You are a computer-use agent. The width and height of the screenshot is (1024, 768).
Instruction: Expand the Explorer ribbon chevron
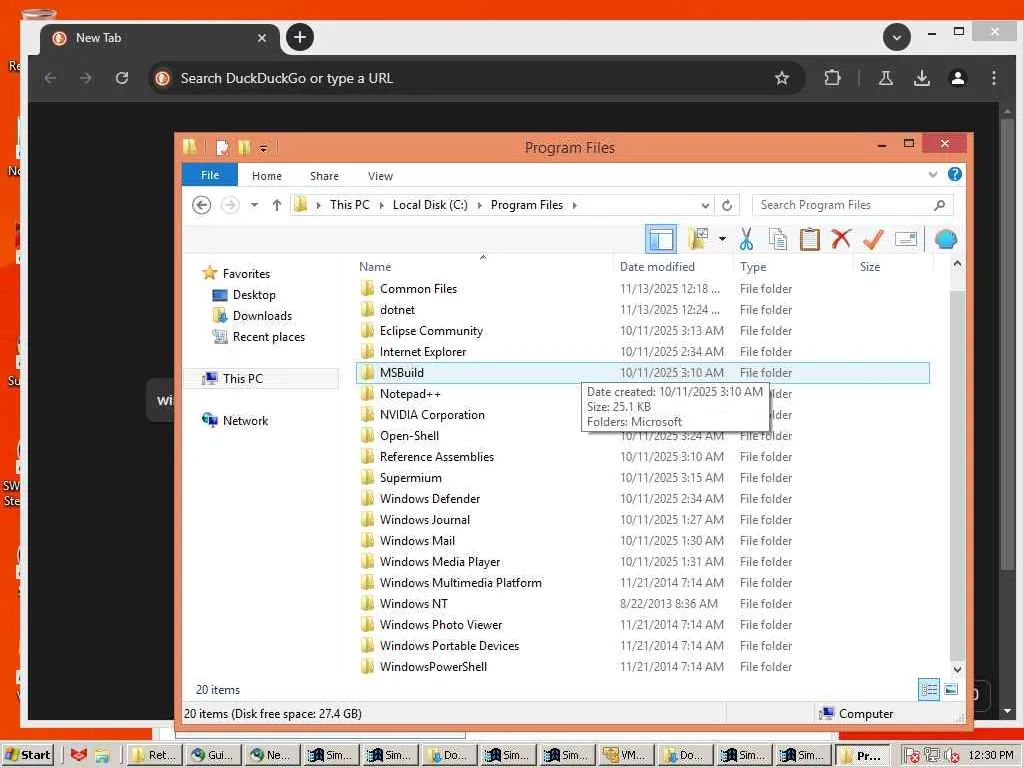[933, 174]
